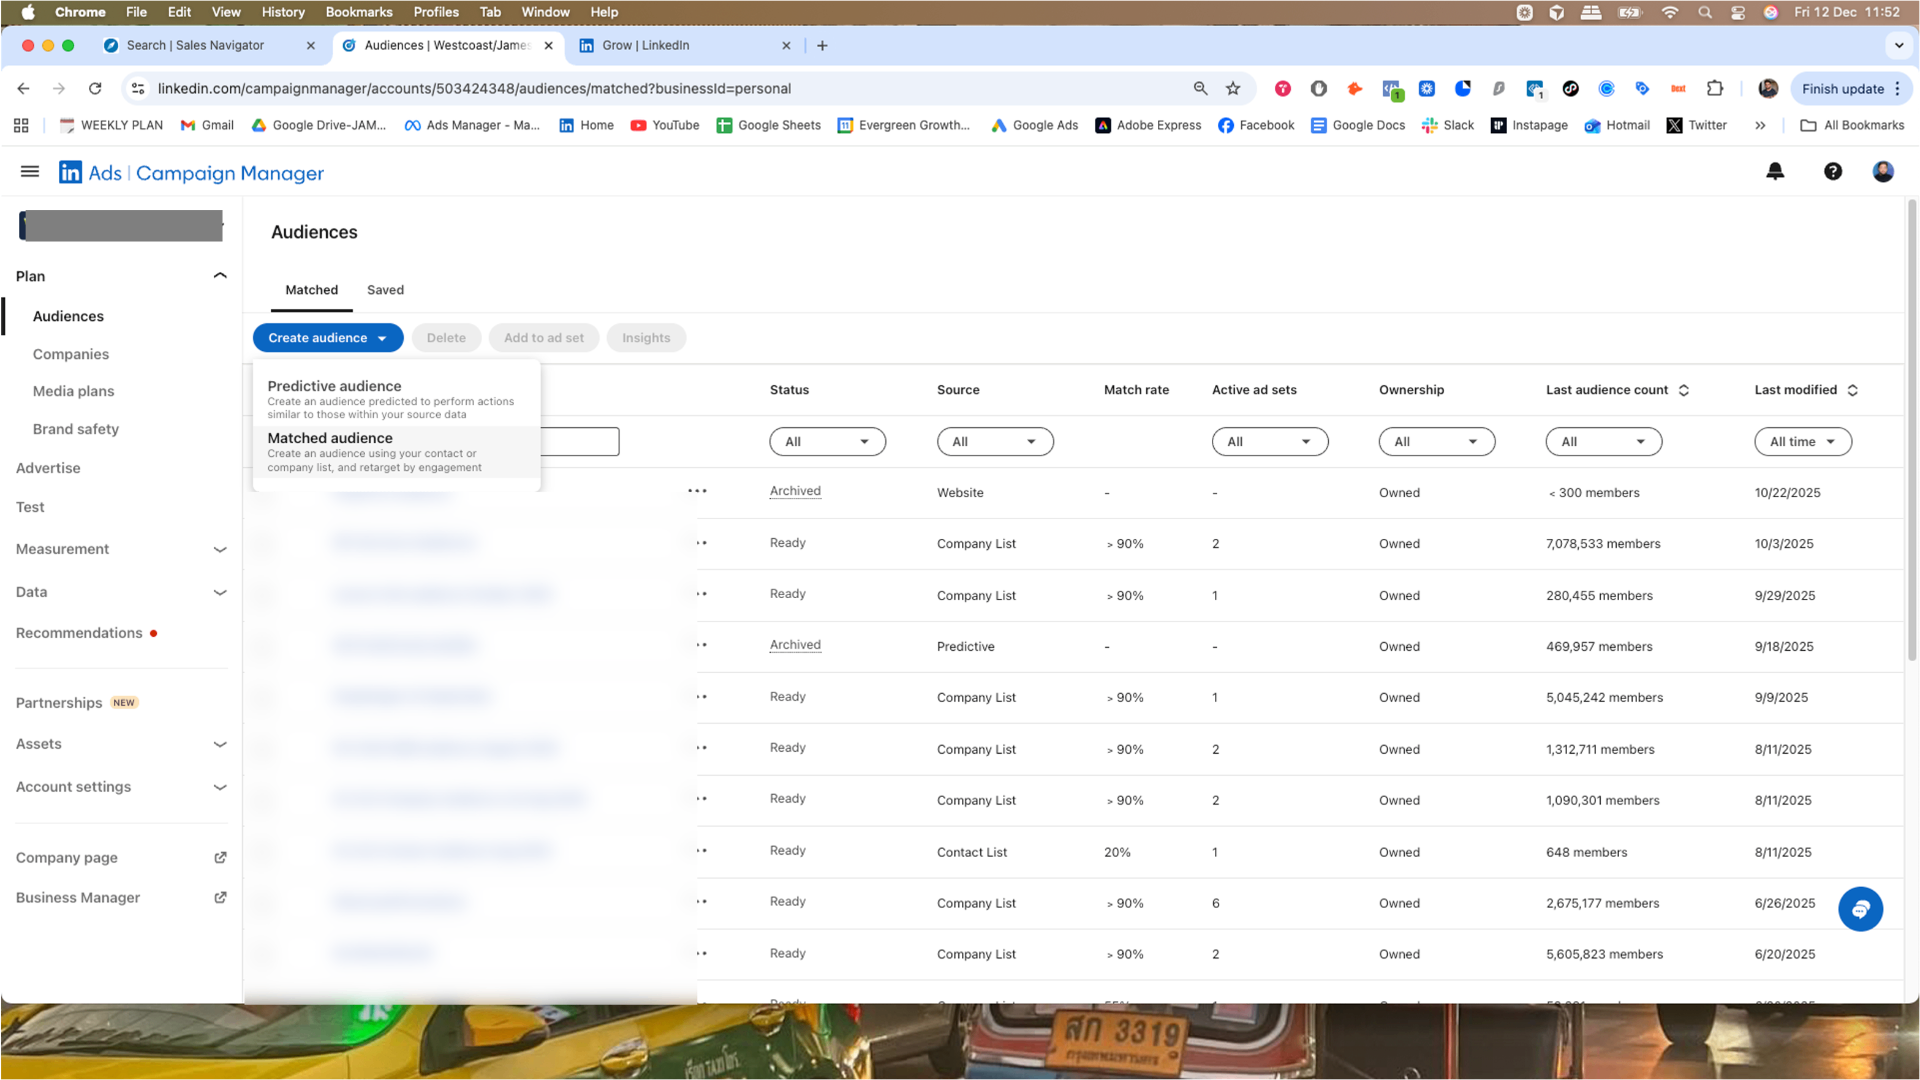Open more options for the Website audience row
Image resolution: width=1920 pixels, height=1080 pixels.
698,491
